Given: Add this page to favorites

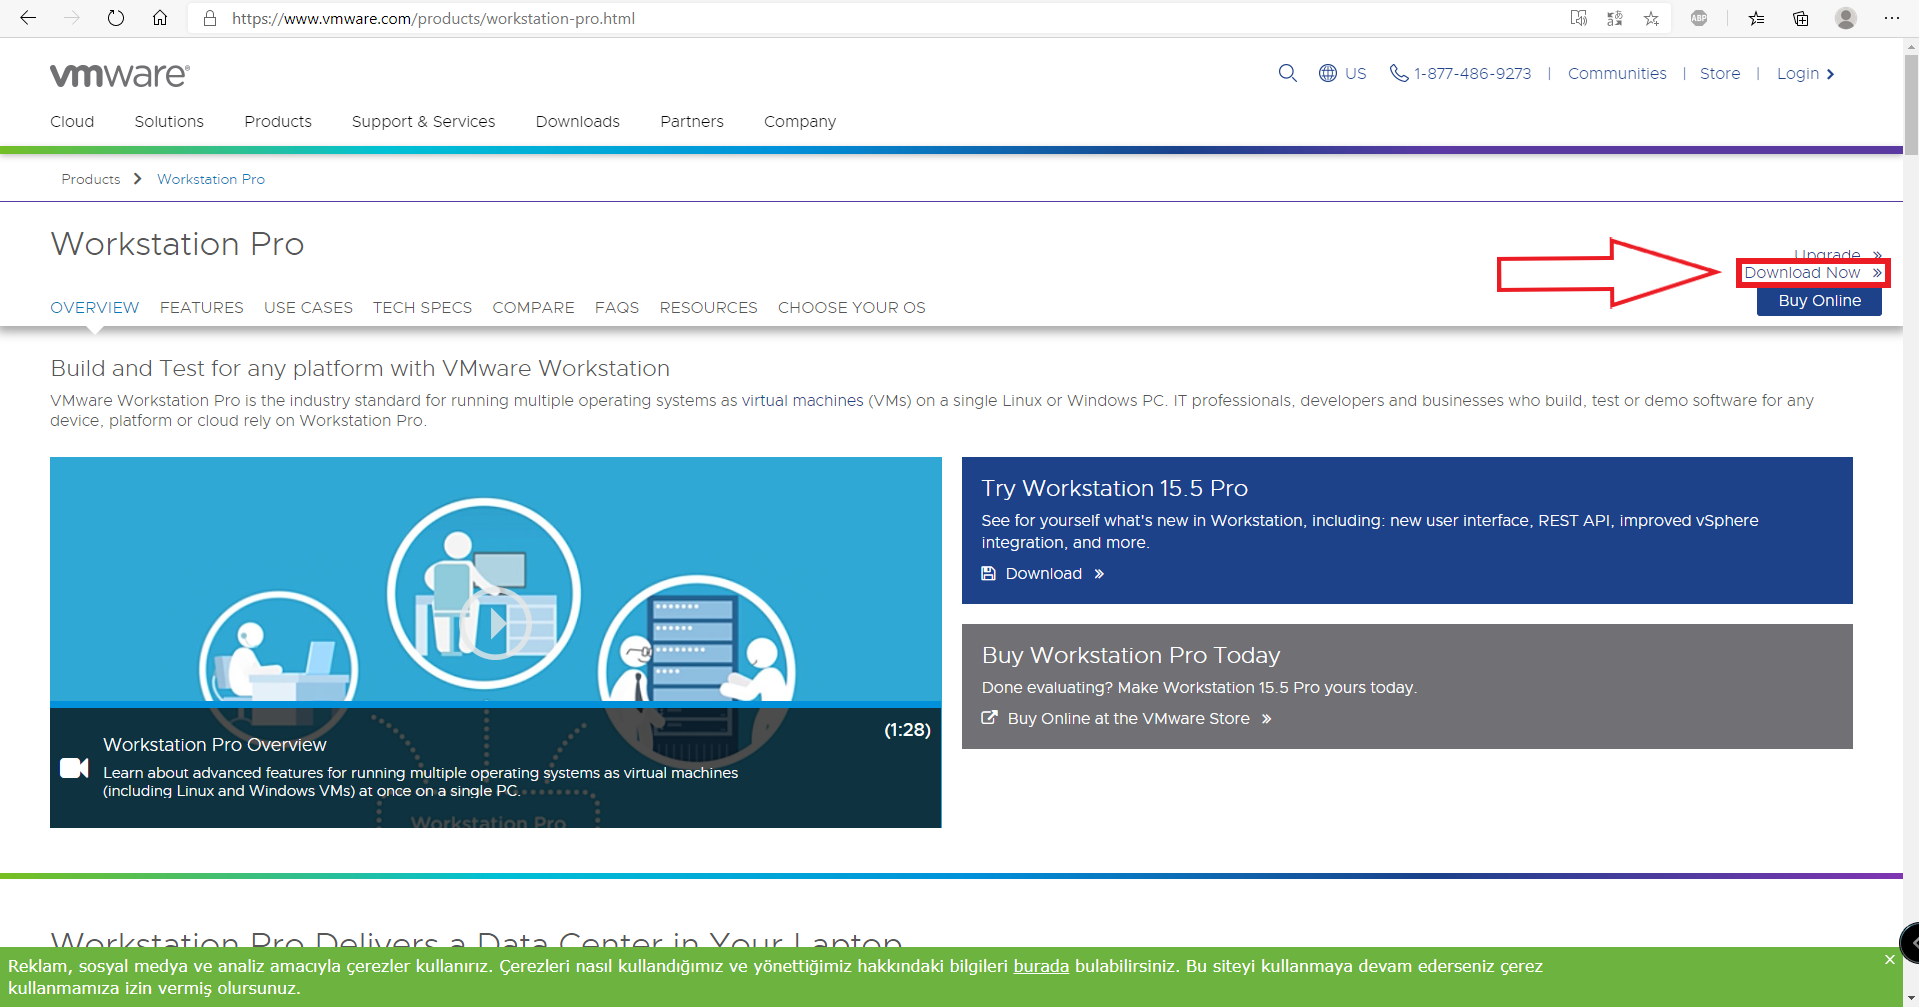Looking at the screenshot, I should (x=1651, y=18).
